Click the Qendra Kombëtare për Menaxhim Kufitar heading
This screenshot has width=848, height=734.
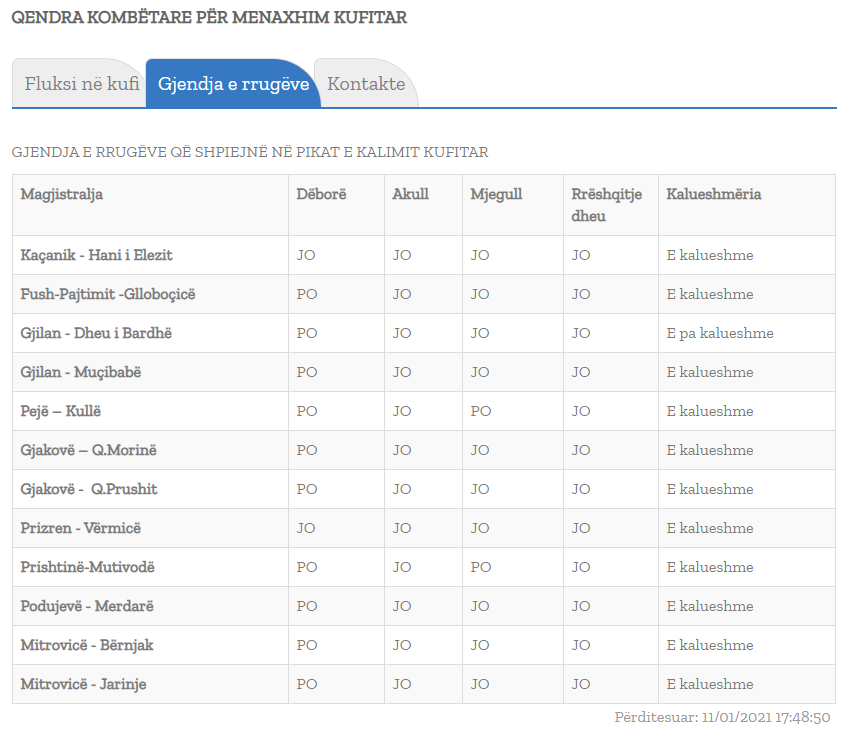click(209, 18)
